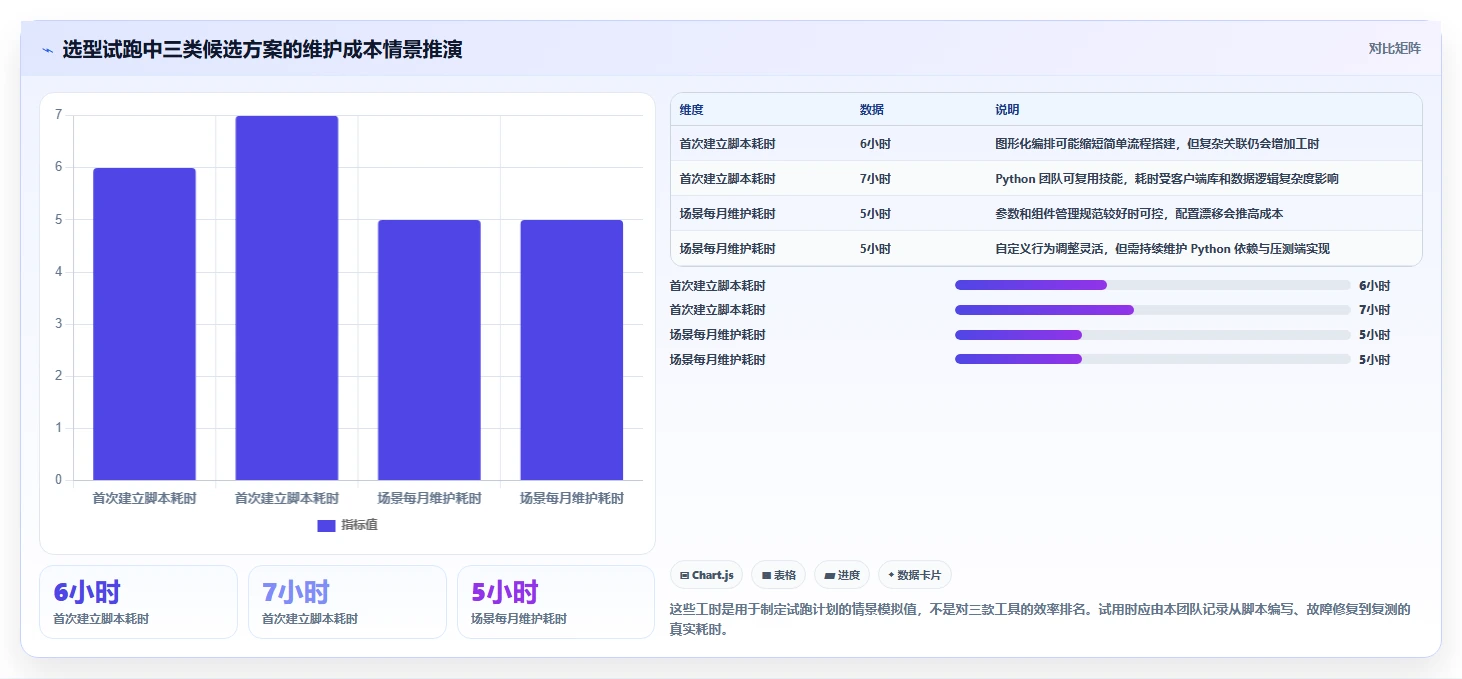1462x679 pixels.
Task: Click the 首次建立脚本耗时 cell in the 图形化编排 row
Action: (727, 144)
